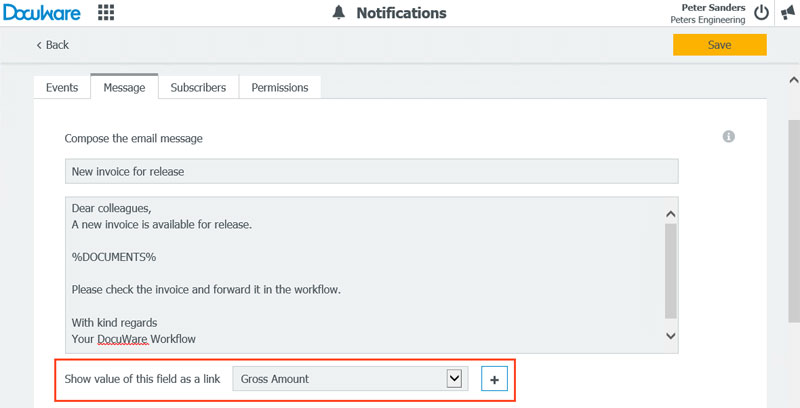Save the notification settings
The image size is (800, 408).
[x=719, y=45]
